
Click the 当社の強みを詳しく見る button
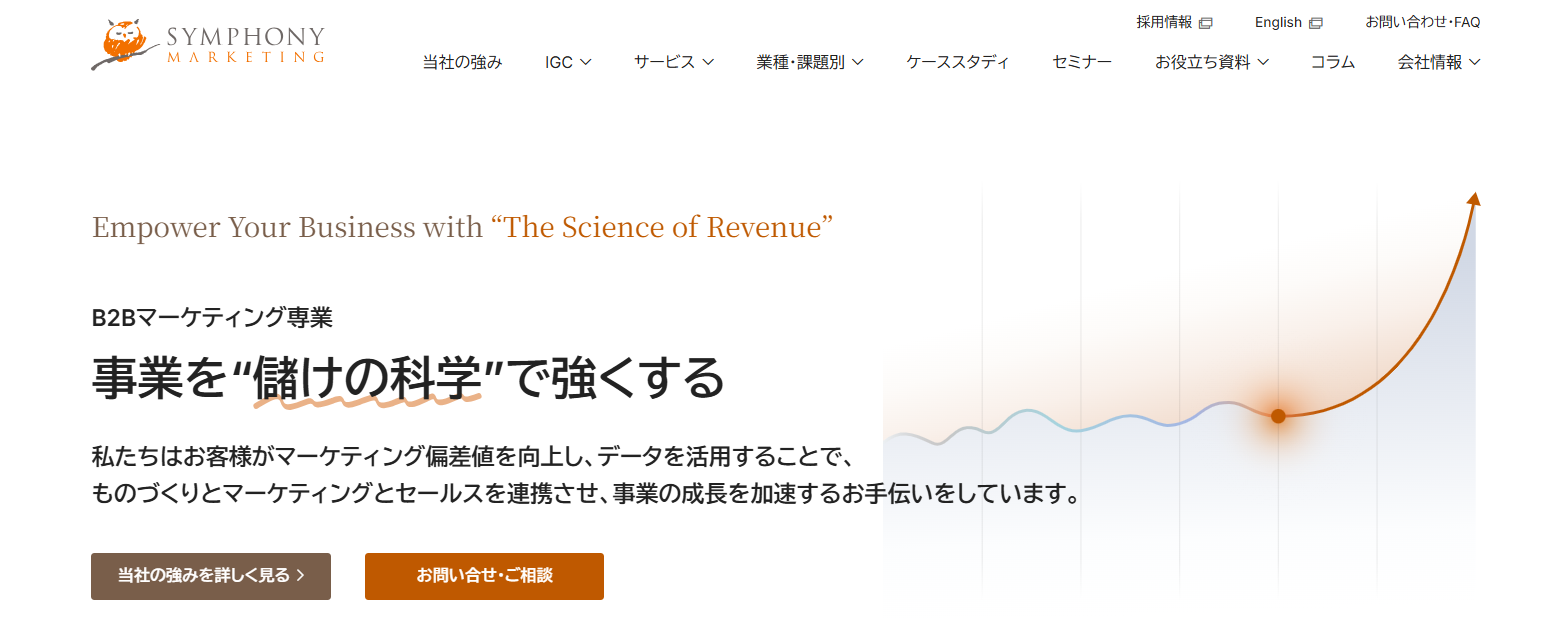click(210, 576)
